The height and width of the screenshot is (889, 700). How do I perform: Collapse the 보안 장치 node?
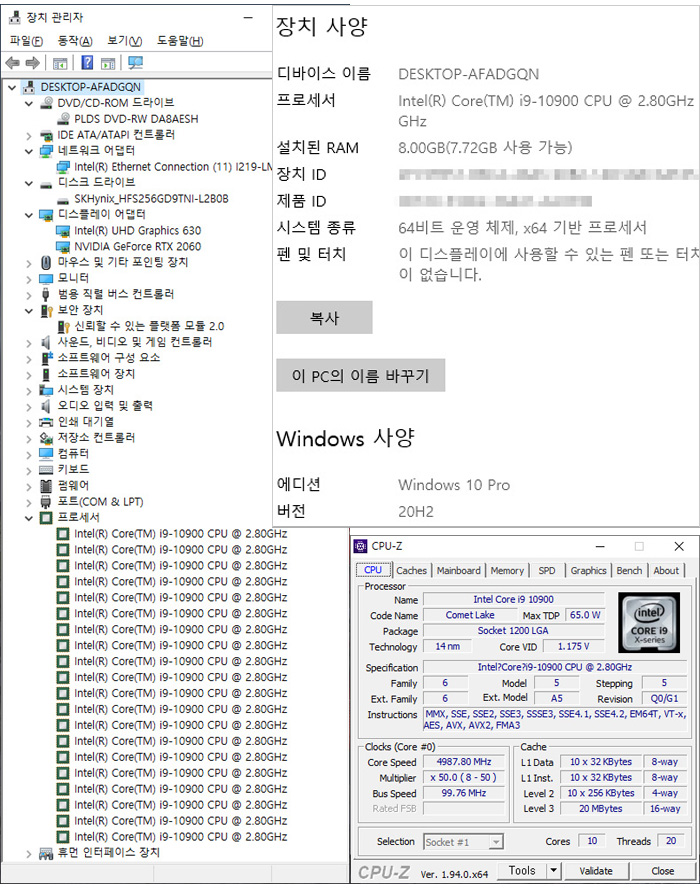[29, 311]
